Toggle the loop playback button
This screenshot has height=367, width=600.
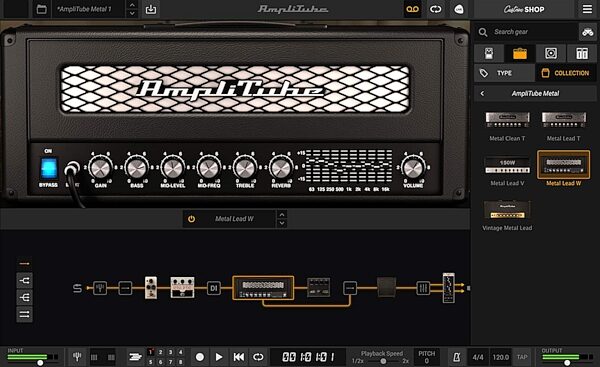pyautogui.click(x=258, y=357)
